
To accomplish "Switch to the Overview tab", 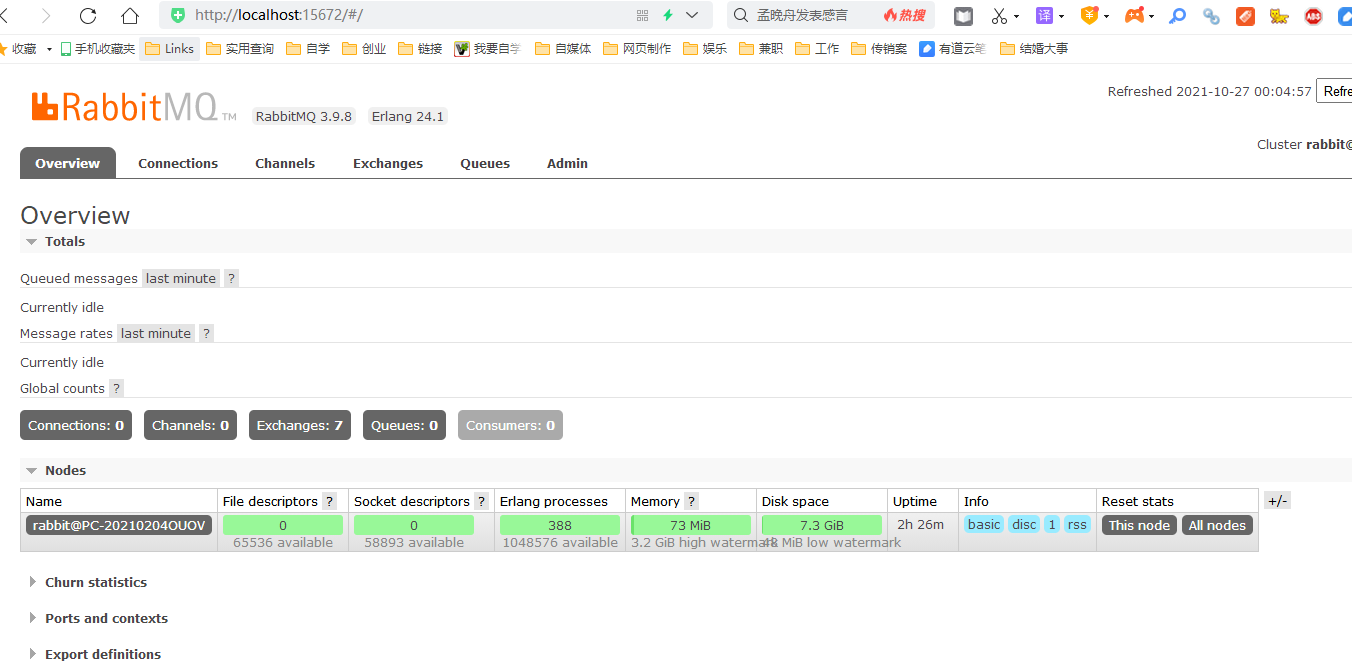I will pyautogui.click(x=68, y=163).
